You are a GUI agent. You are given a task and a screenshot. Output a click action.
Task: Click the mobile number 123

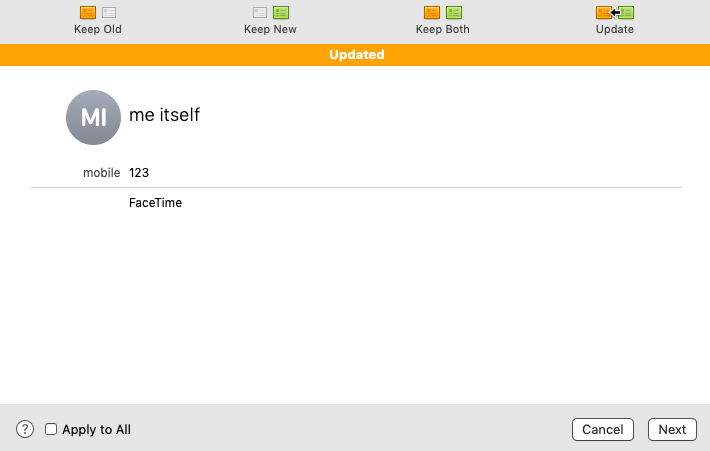(139, 173)
